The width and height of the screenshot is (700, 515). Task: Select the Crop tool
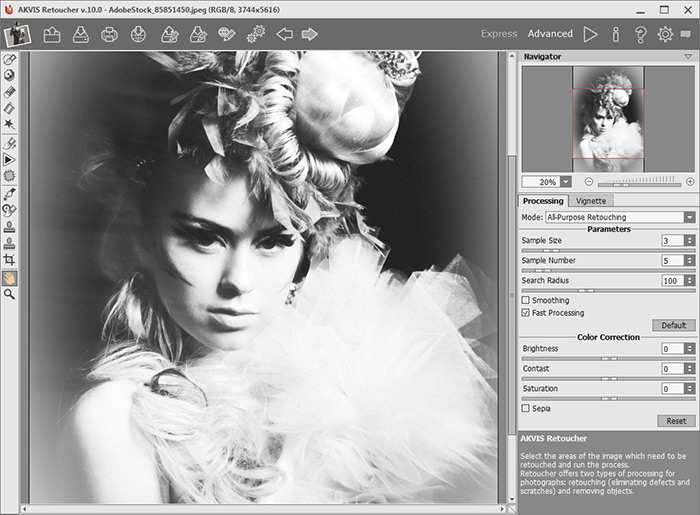click(9, 260)
